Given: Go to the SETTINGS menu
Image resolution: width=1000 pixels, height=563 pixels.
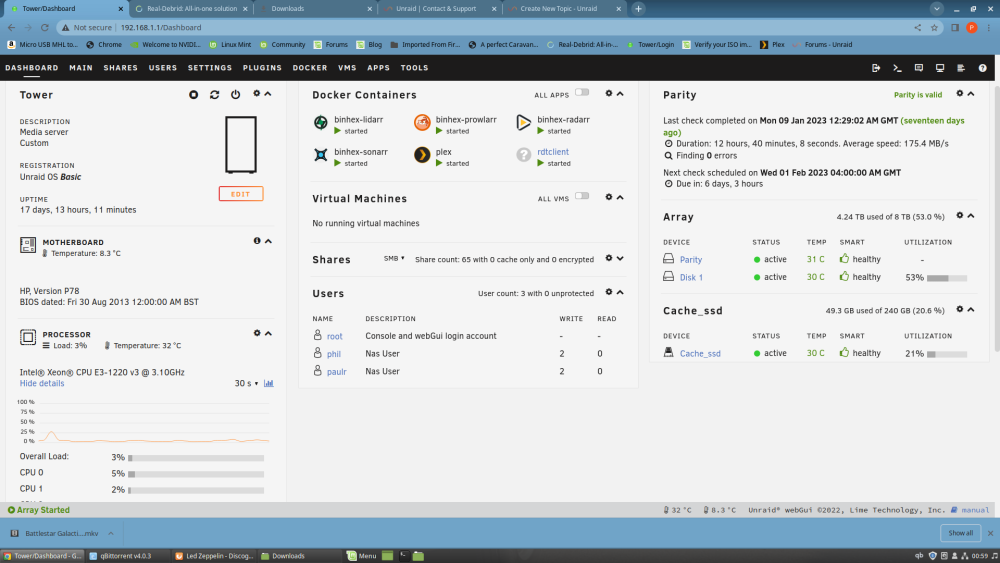Looking at the screenshot, I should (x=210, y=68).
